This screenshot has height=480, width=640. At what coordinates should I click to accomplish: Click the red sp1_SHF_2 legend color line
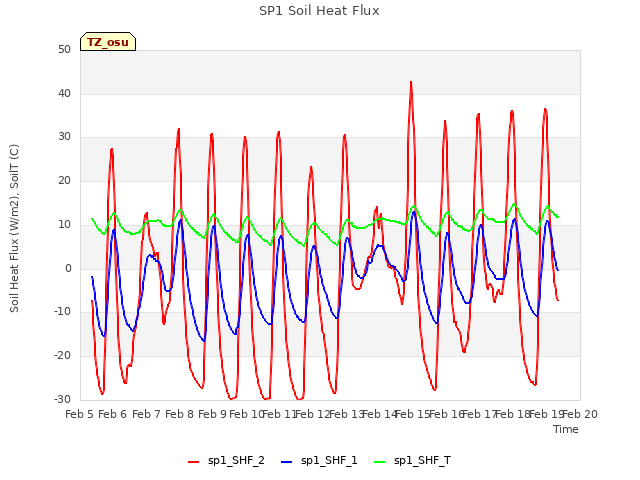pyautogui.click(x=193, y=462)
